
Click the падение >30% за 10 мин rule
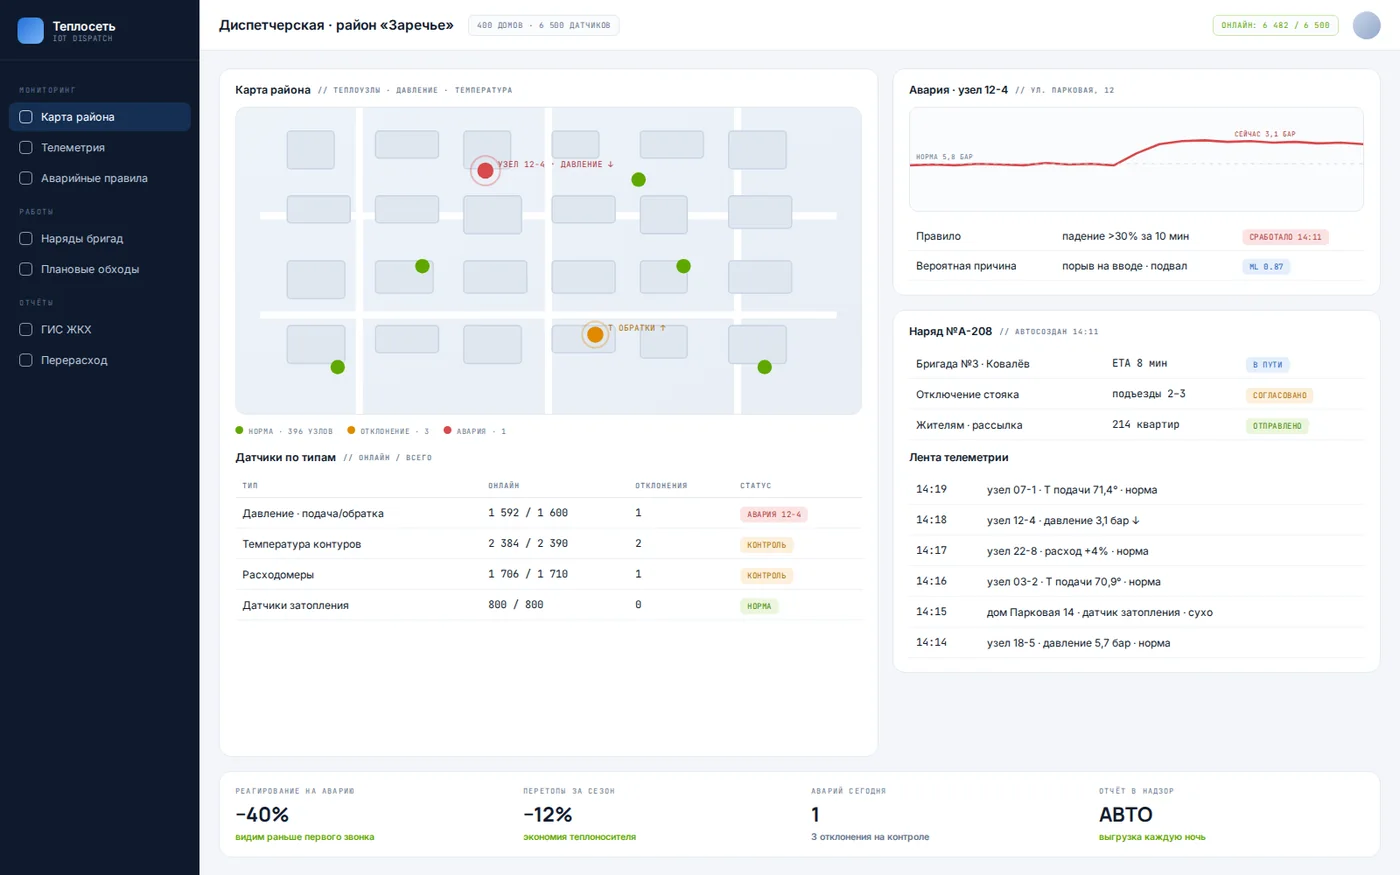click(x=1125, y=236)
